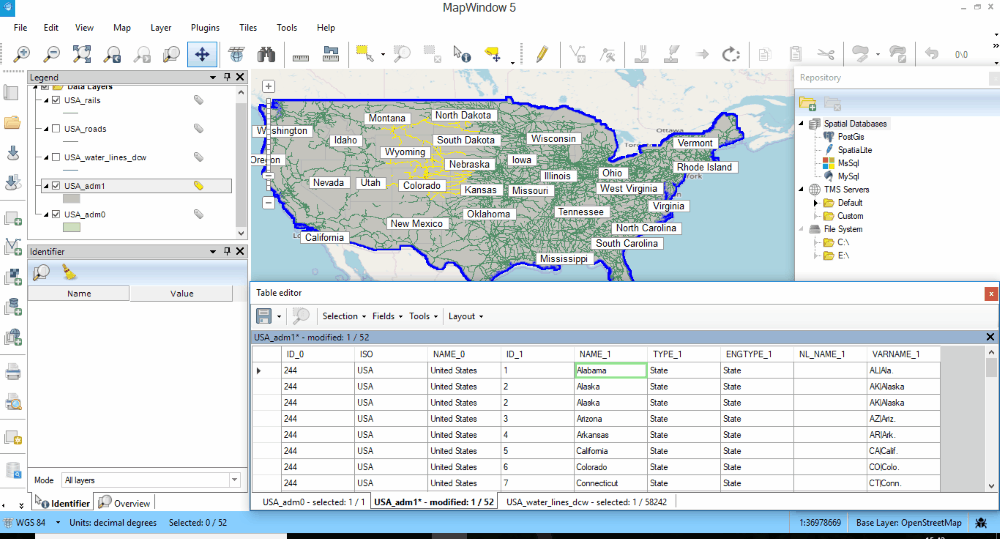Switch to USA_adm0 table tab
The width and height of the screenshot is (1000, 539).
point(313,502)
